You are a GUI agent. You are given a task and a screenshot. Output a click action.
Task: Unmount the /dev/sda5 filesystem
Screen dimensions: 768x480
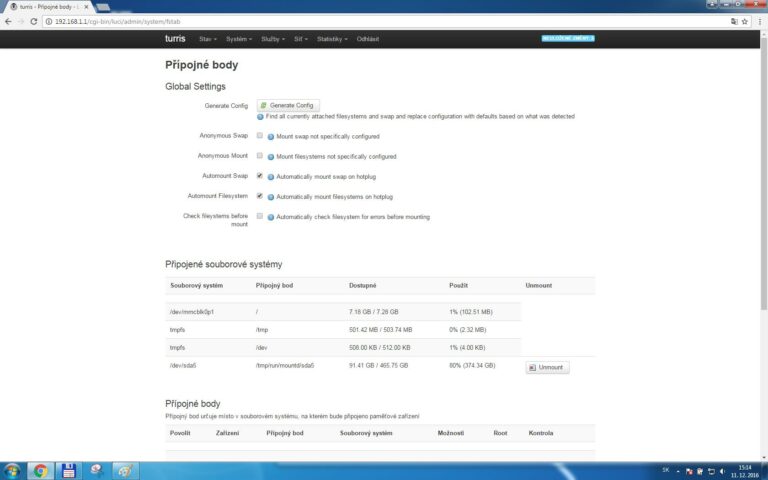pyautogui.click(x=547, y=367)
